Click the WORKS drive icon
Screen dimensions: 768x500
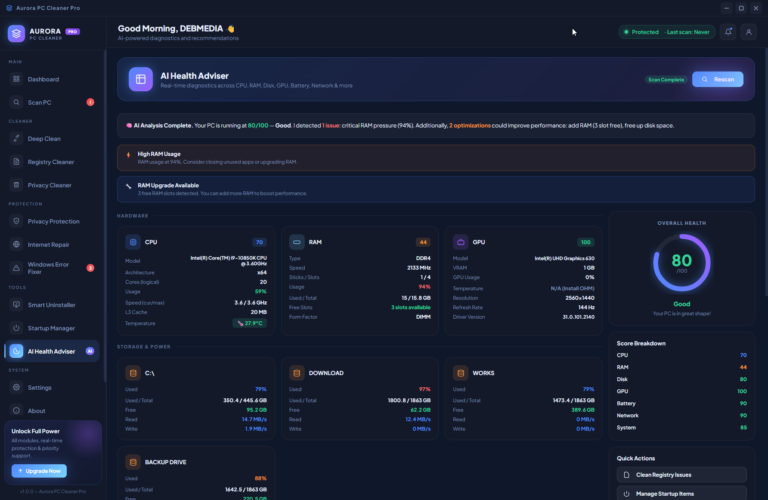(460, 373)
